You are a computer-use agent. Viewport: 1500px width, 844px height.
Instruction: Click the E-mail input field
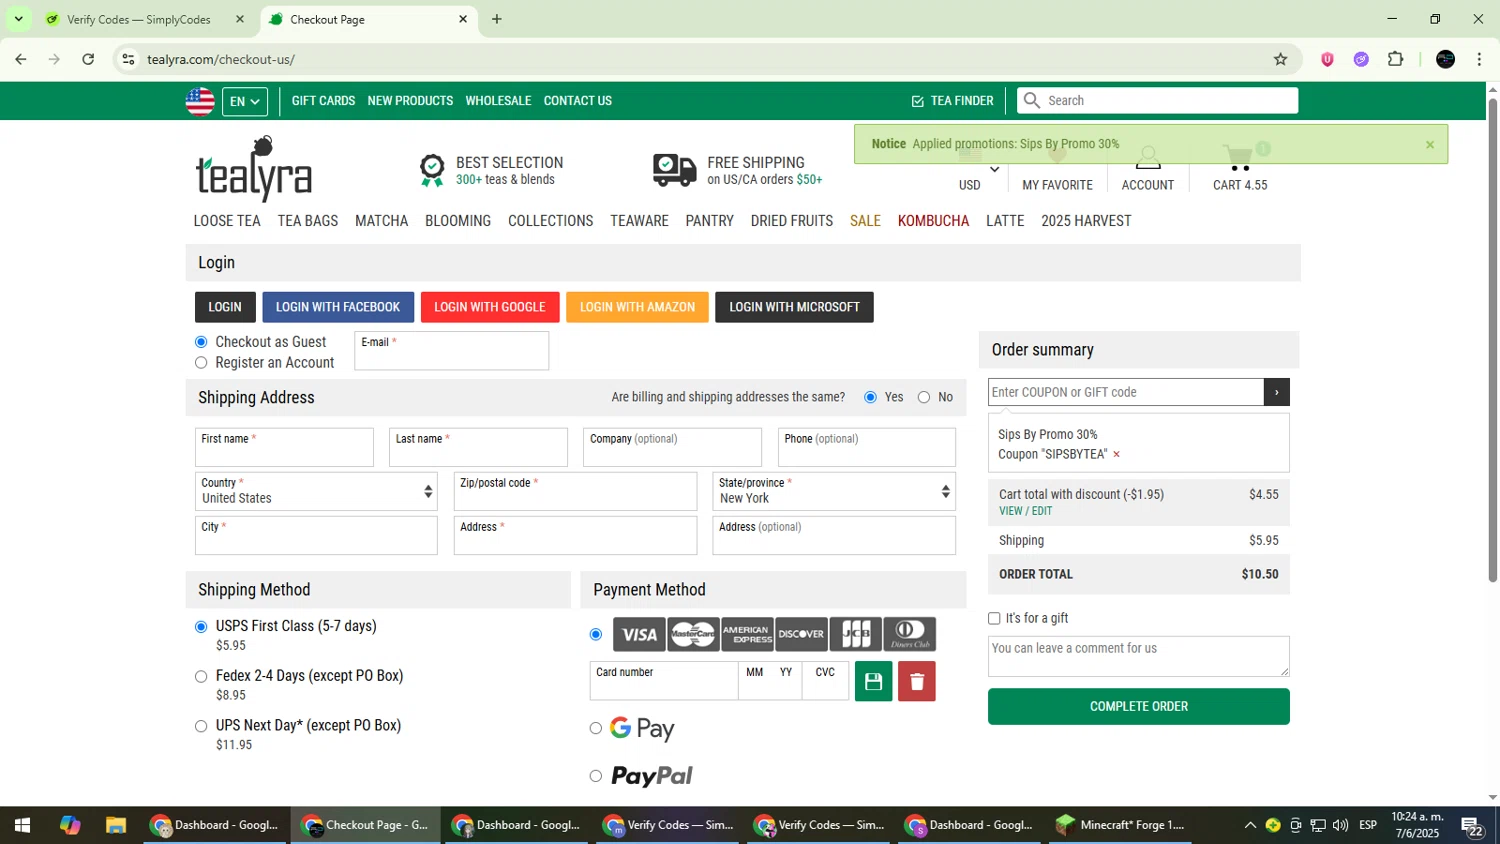pos(451,351)
